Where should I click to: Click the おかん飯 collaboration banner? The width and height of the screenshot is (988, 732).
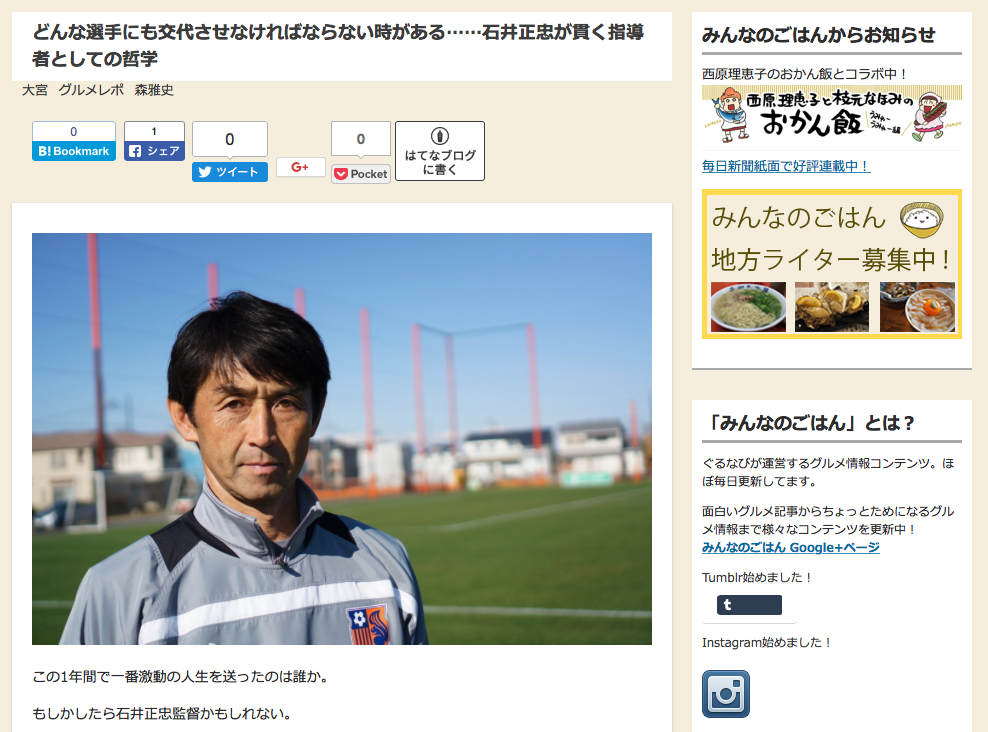(x=832, y=115)
